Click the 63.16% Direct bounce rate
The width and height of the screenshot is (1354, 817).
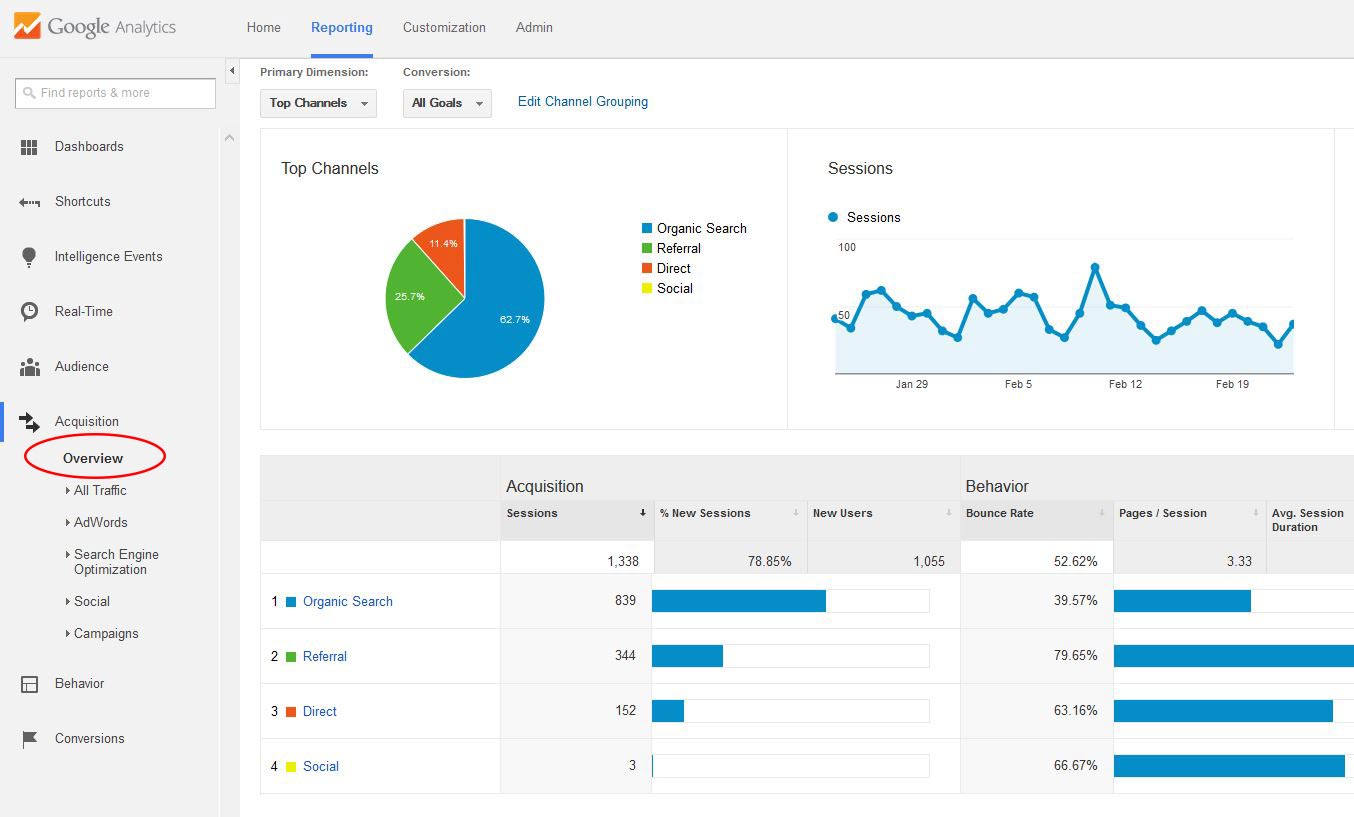click(x=1075, y=711)
